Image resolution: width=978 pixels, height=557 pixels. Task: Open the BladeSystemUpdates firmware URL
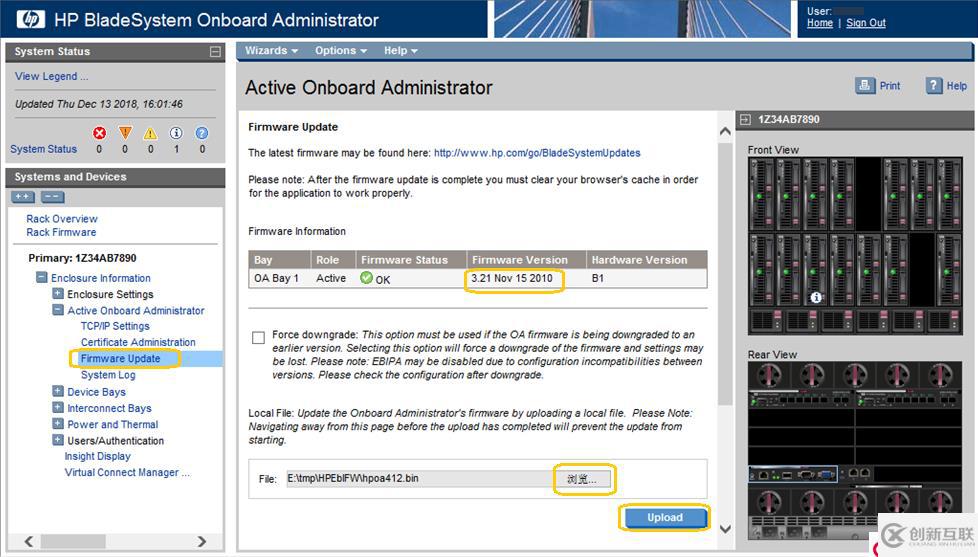[537, 153]
